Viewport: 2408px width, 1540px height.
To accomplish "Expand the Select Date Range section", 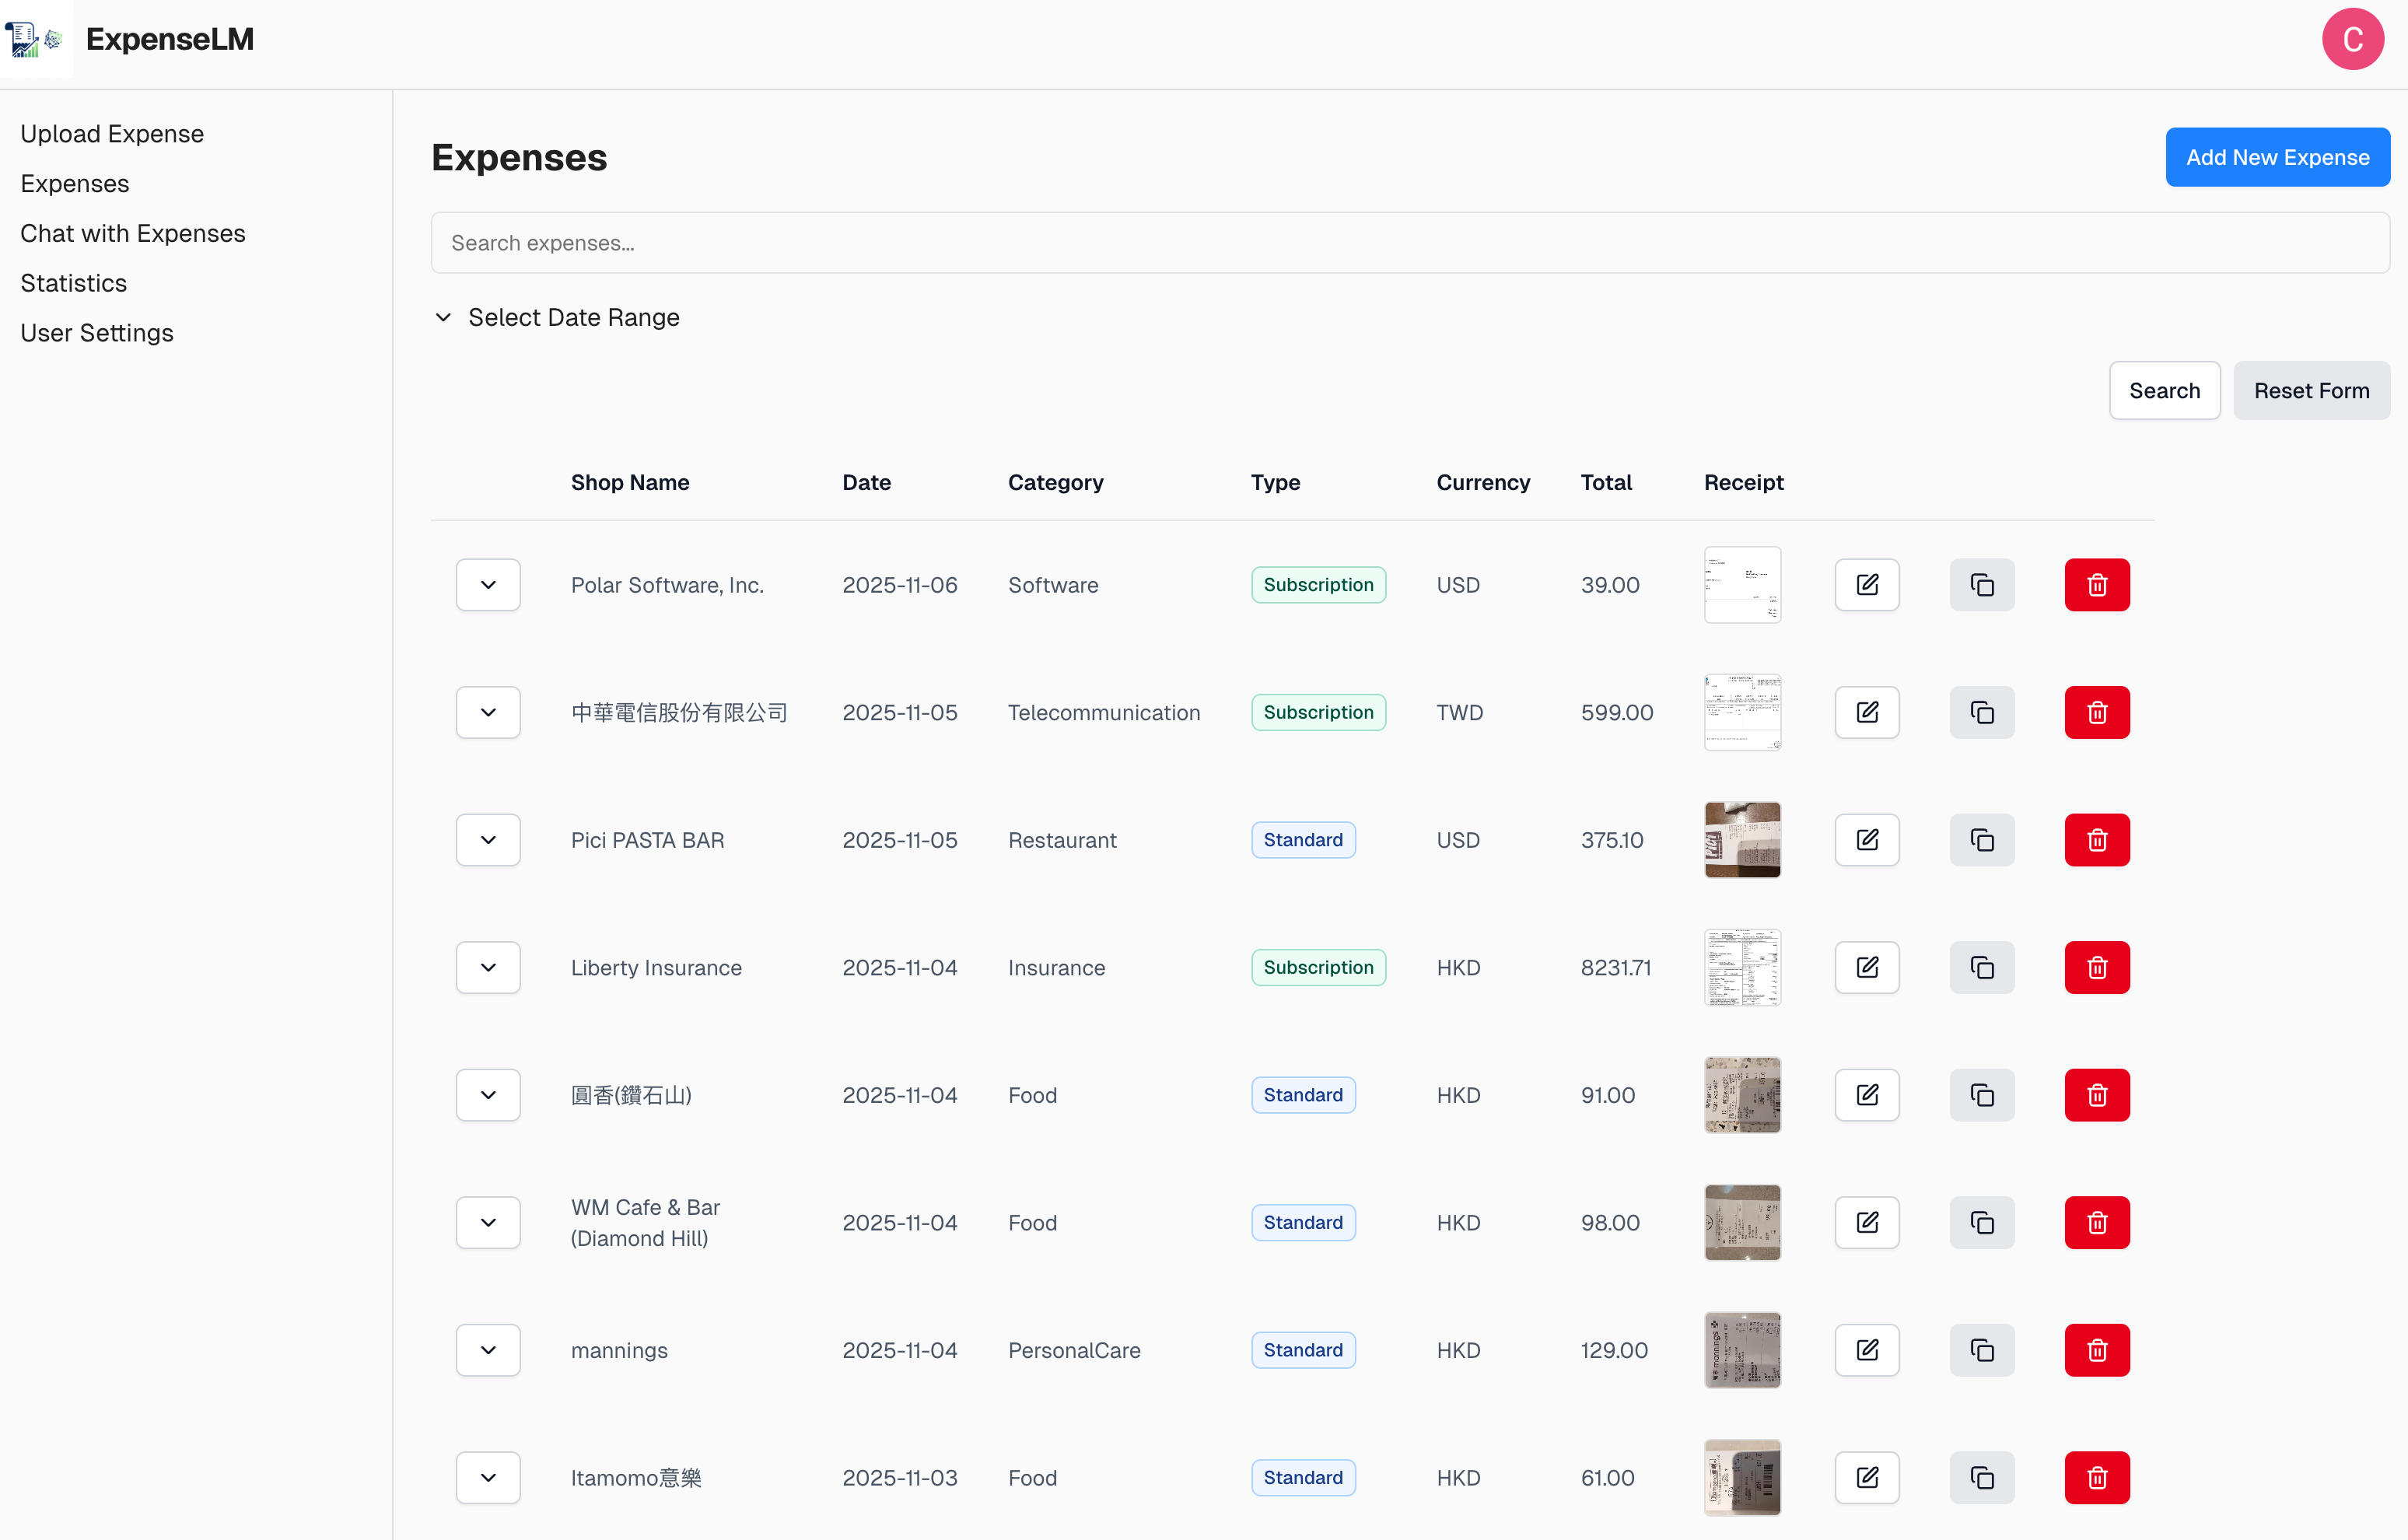I will pyautogui.click(x=556, y=317).
